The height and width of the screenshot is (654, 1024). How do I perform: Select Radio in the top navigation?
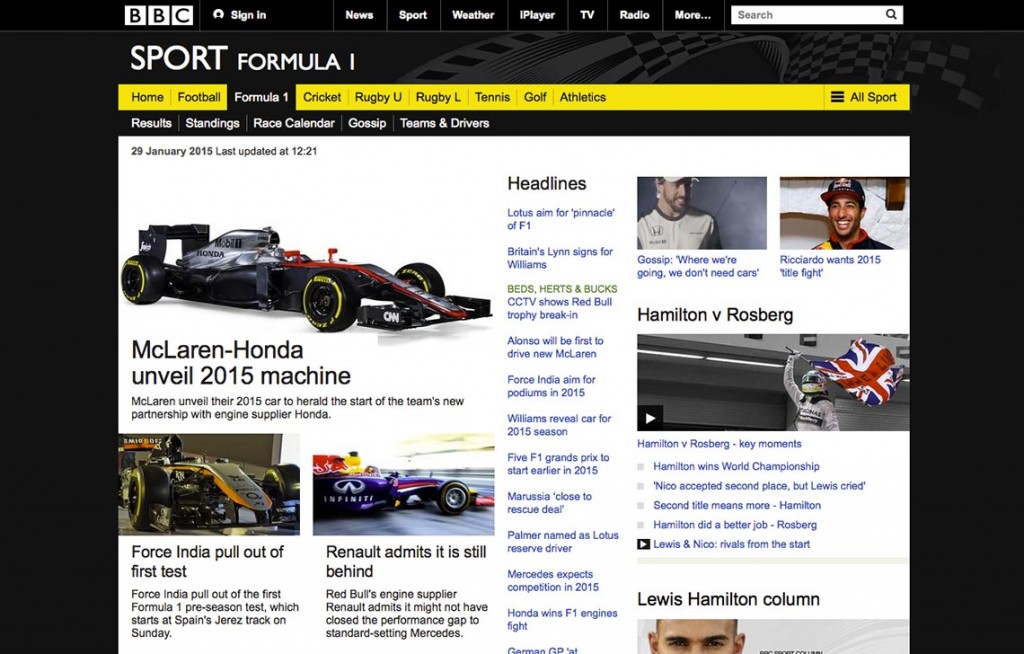[634, 15]
